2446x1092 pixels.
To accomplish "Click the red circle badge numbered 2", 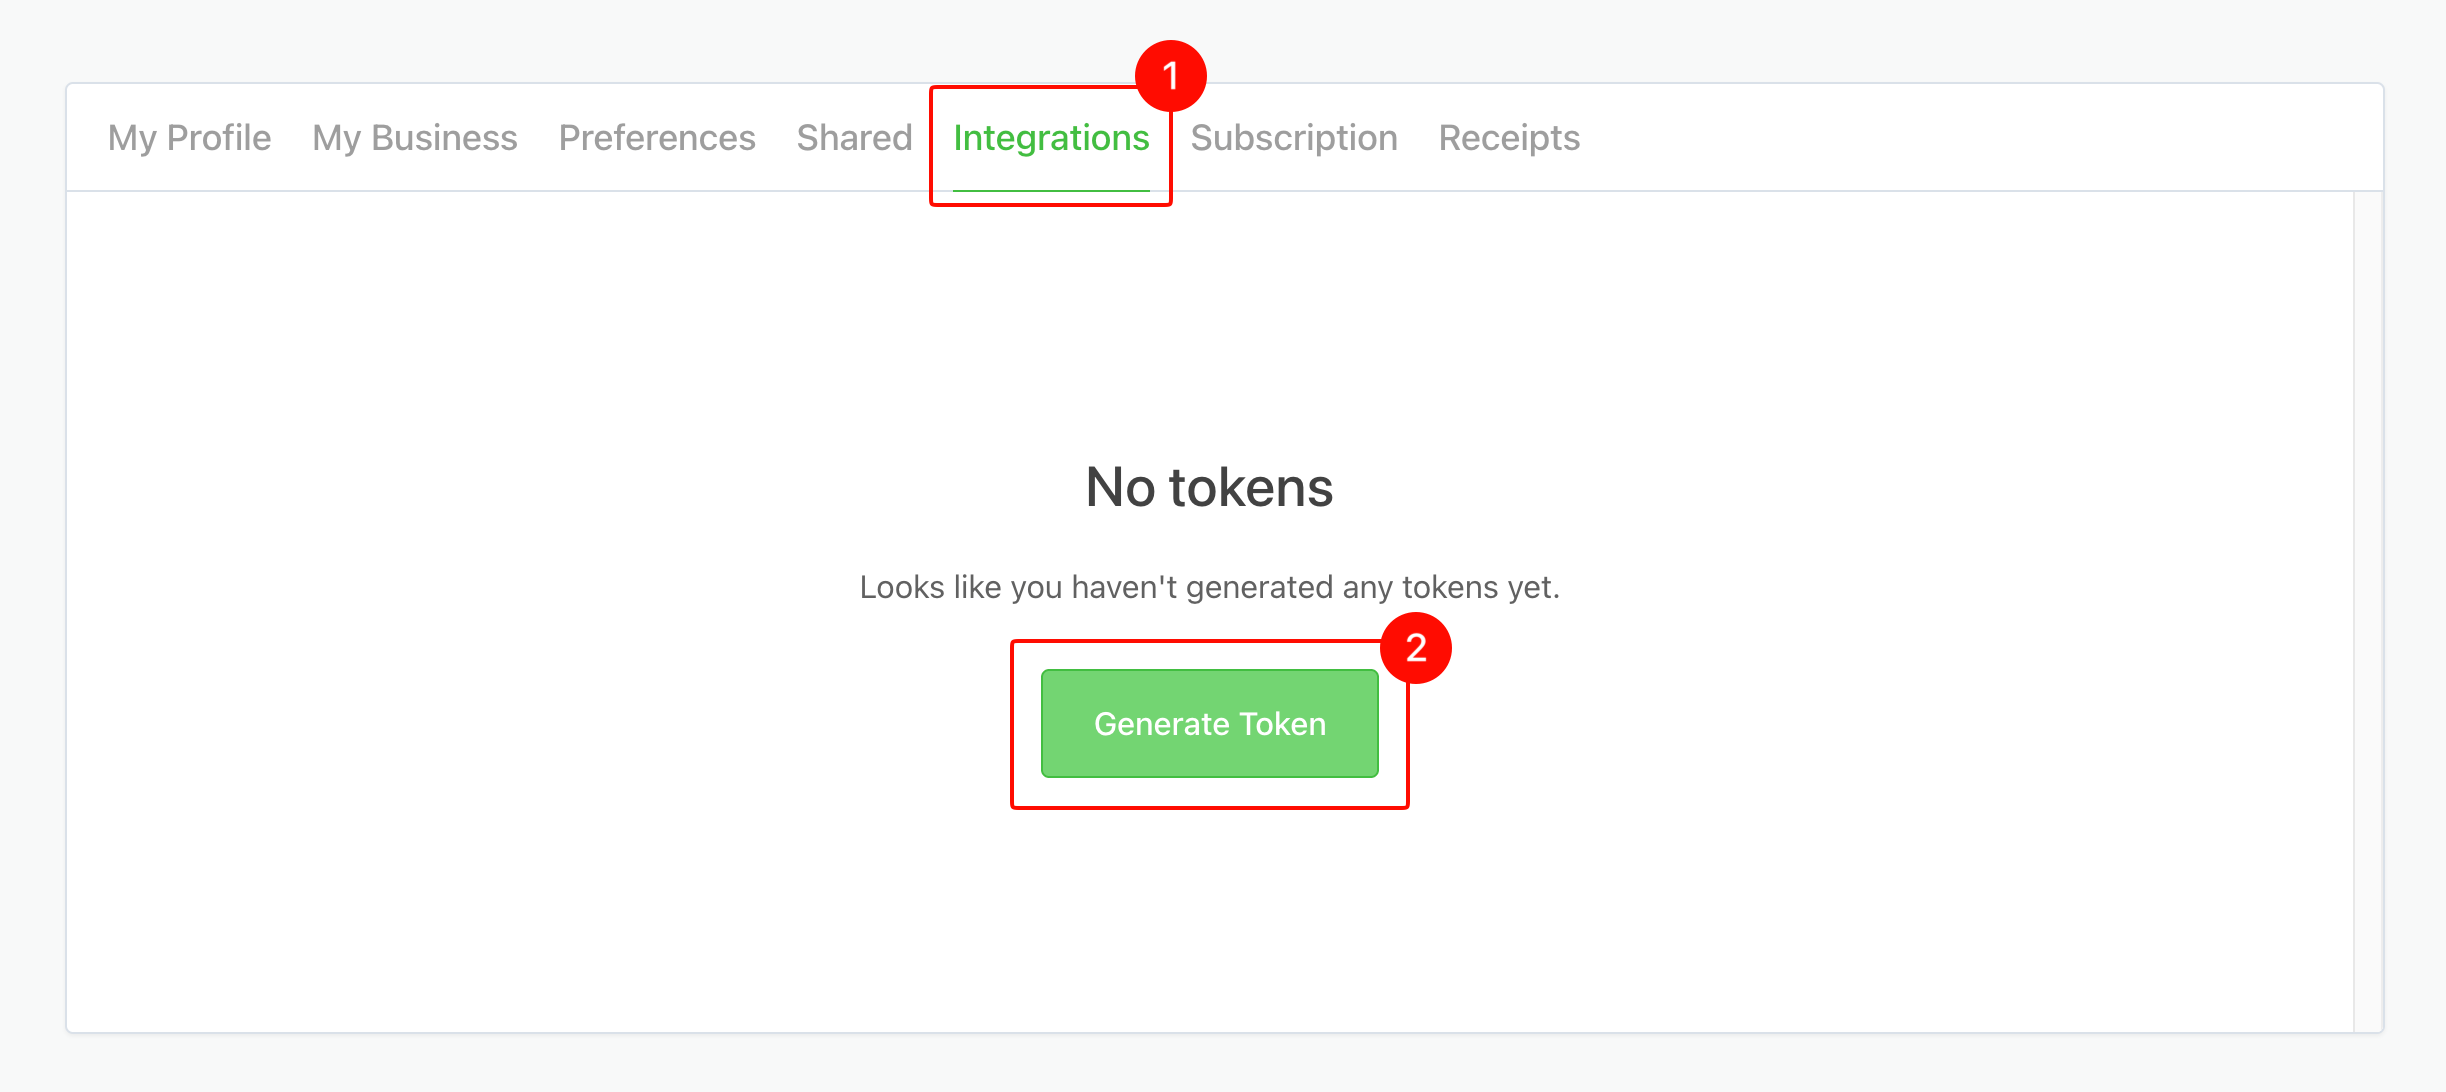I will (1416, 648).
